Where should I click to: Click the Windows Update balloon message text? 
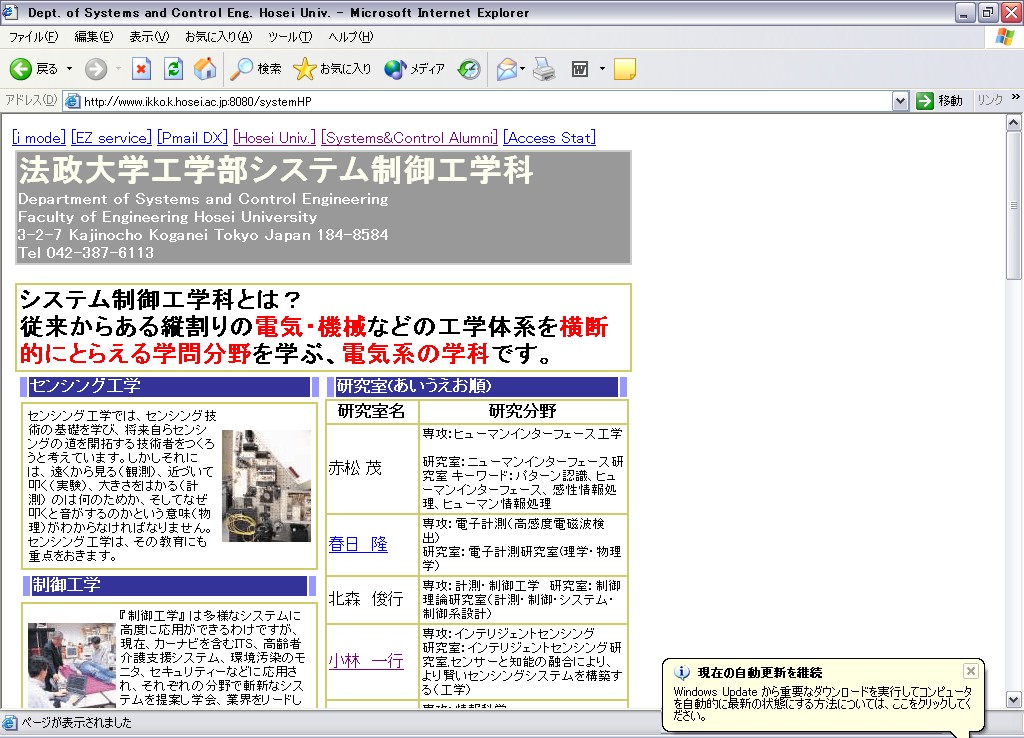coord(822,703)
